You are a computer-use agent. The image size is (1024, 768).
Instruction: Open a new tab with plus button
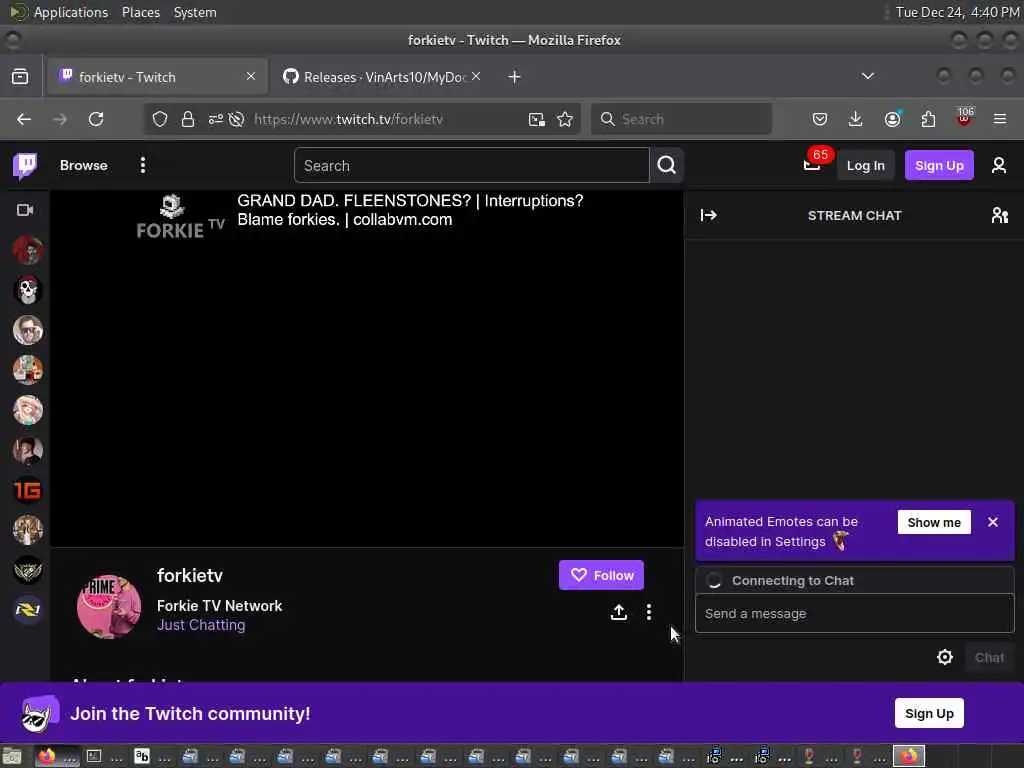pos(515,77)
